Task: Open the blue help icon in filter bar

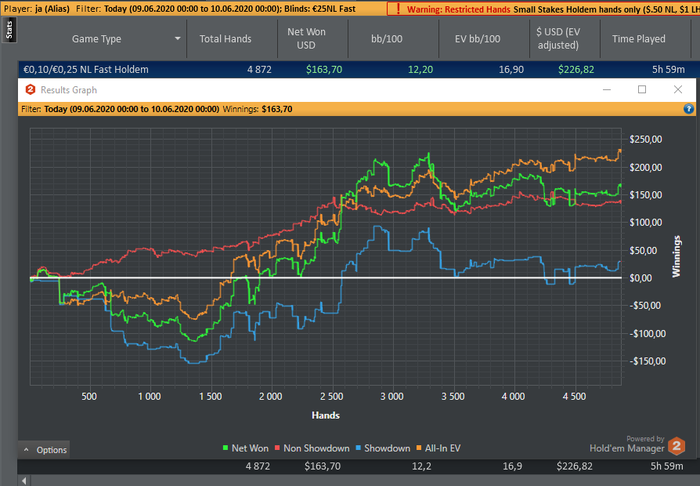Action: (688, 109)
